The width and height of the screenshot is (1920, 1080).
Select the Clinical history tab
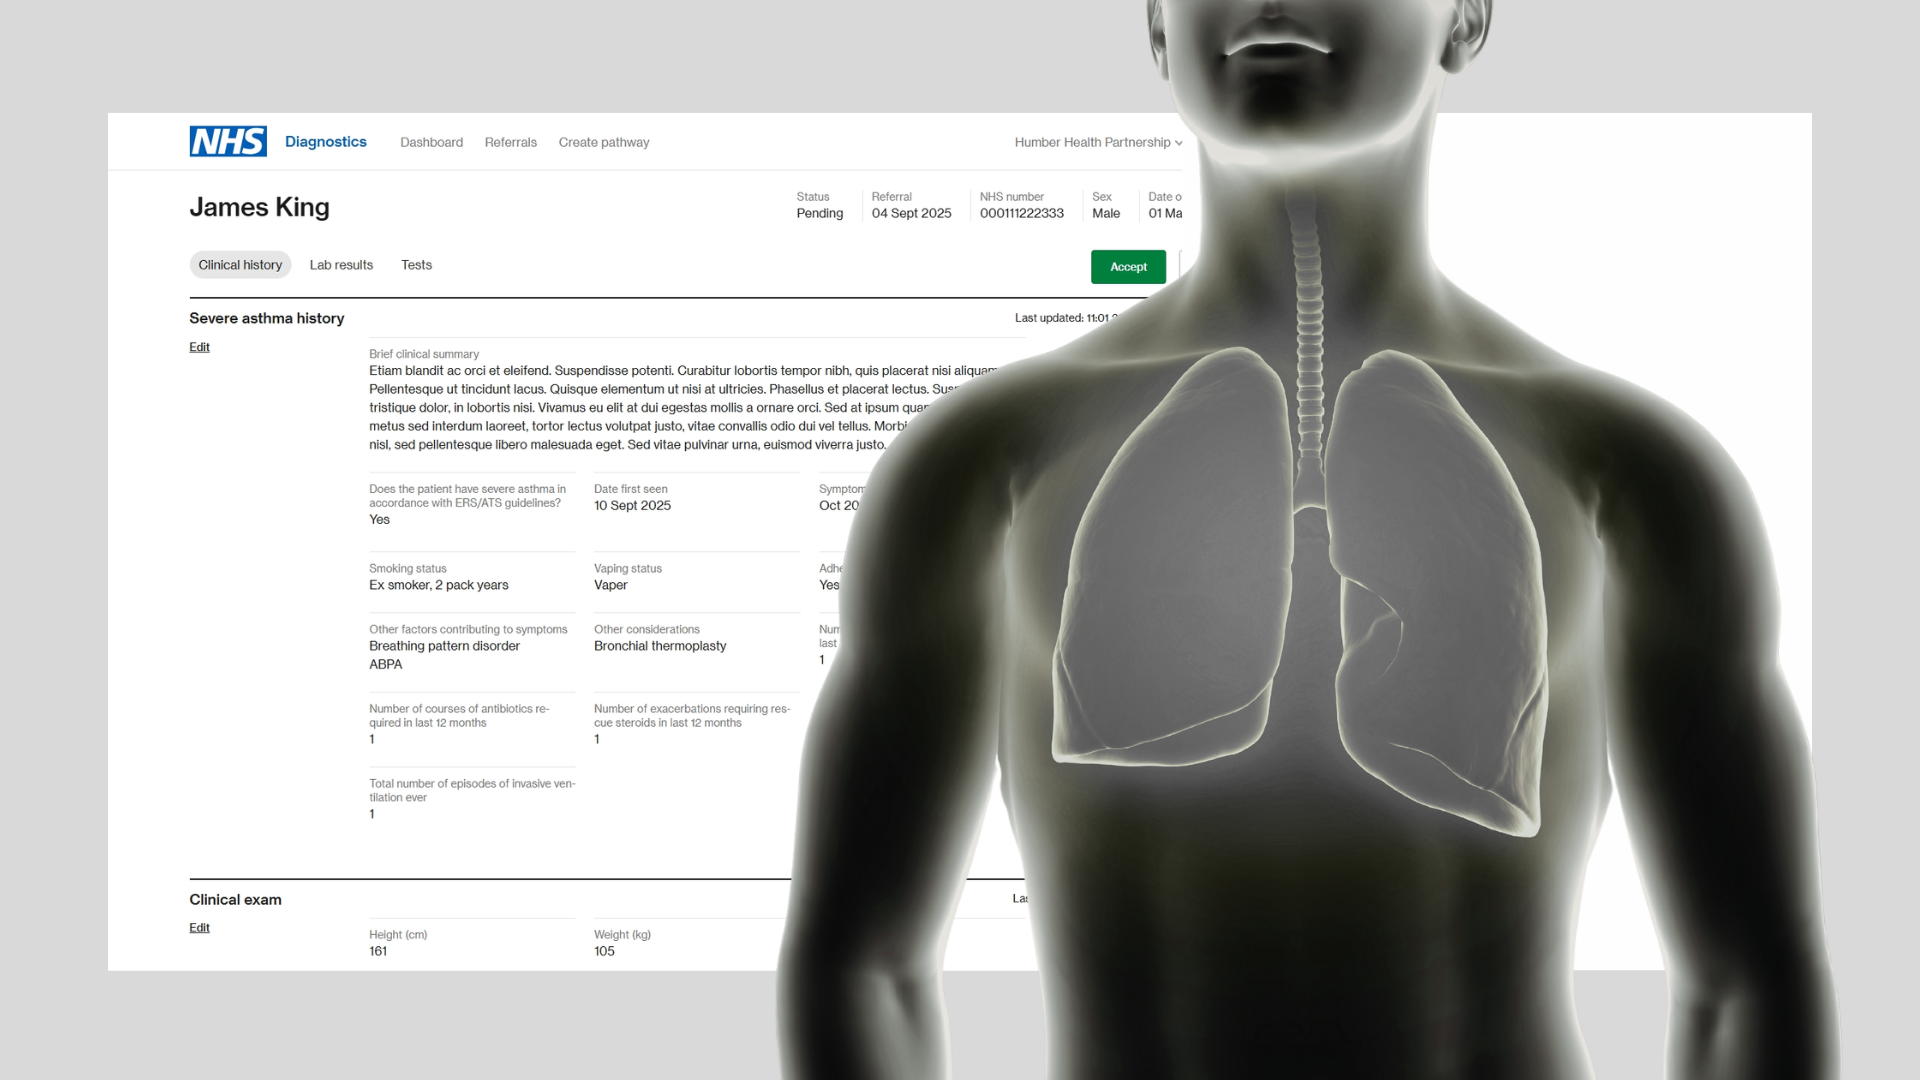(240, 265)
